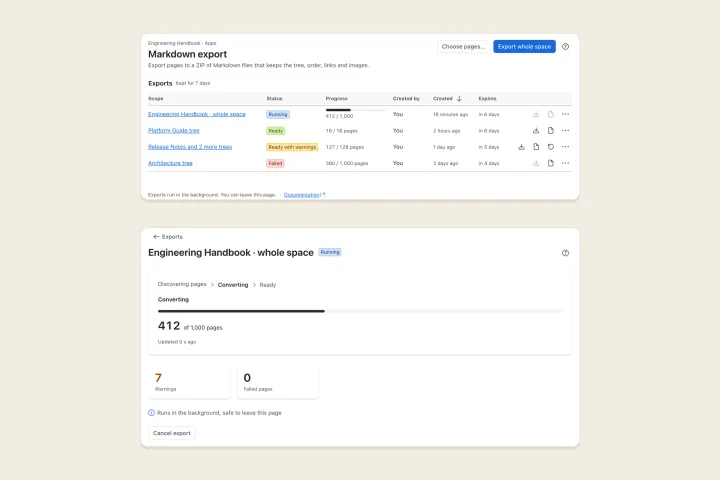Click 'in 5 days' expiry cell
Screen dimensions: 720x480
[x=489, y=147]
